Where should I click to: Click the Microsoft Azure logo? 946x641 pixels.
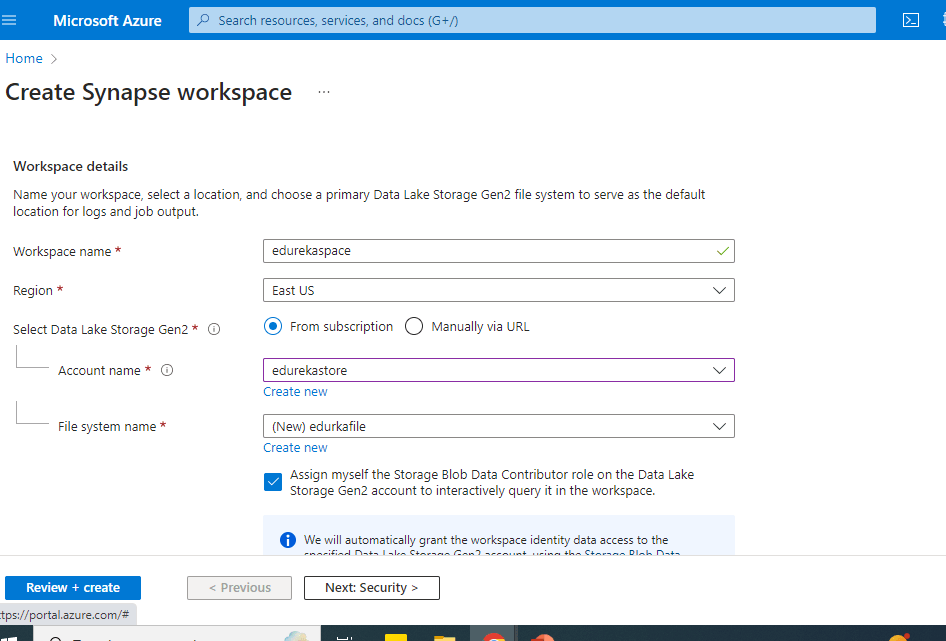point(107,19)
